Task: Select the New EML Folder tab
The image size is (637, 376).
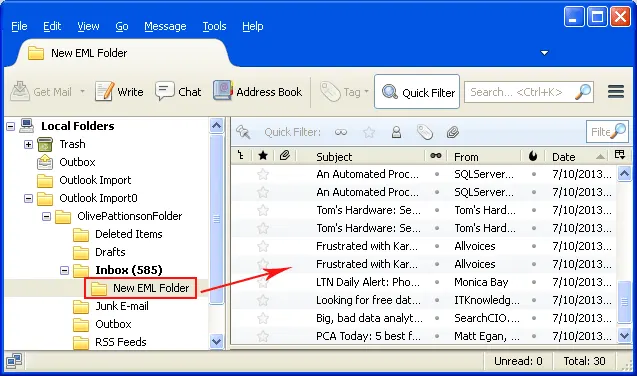Action: 122,53
